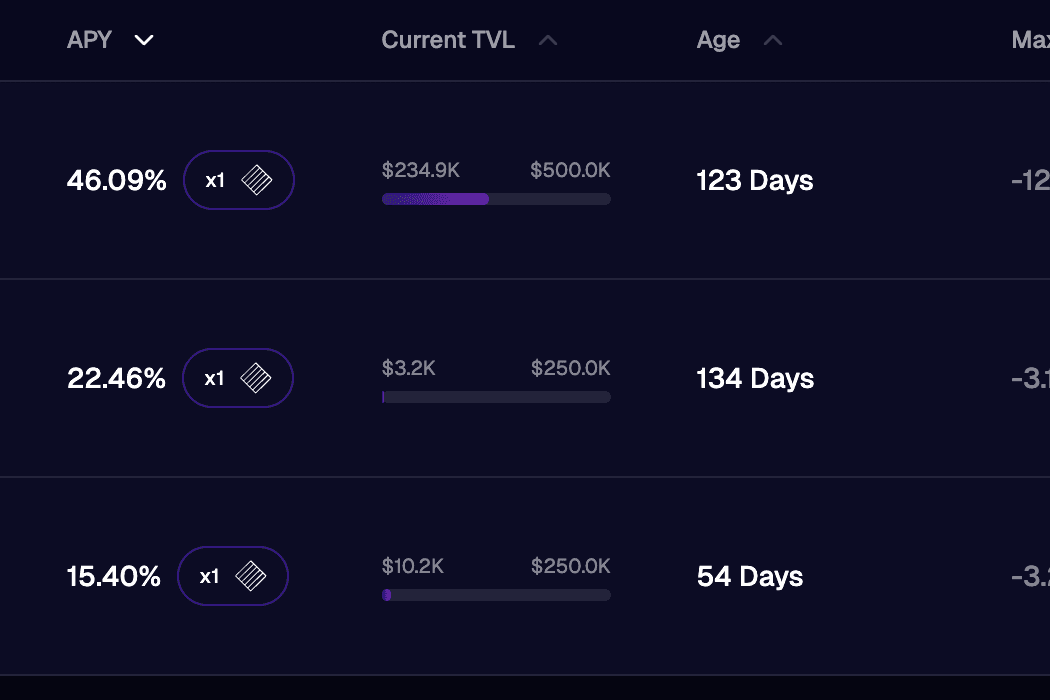Screen dimensions: 1050x700
Task: Click the partially visible Max column header
Action: click(1030, 40)
